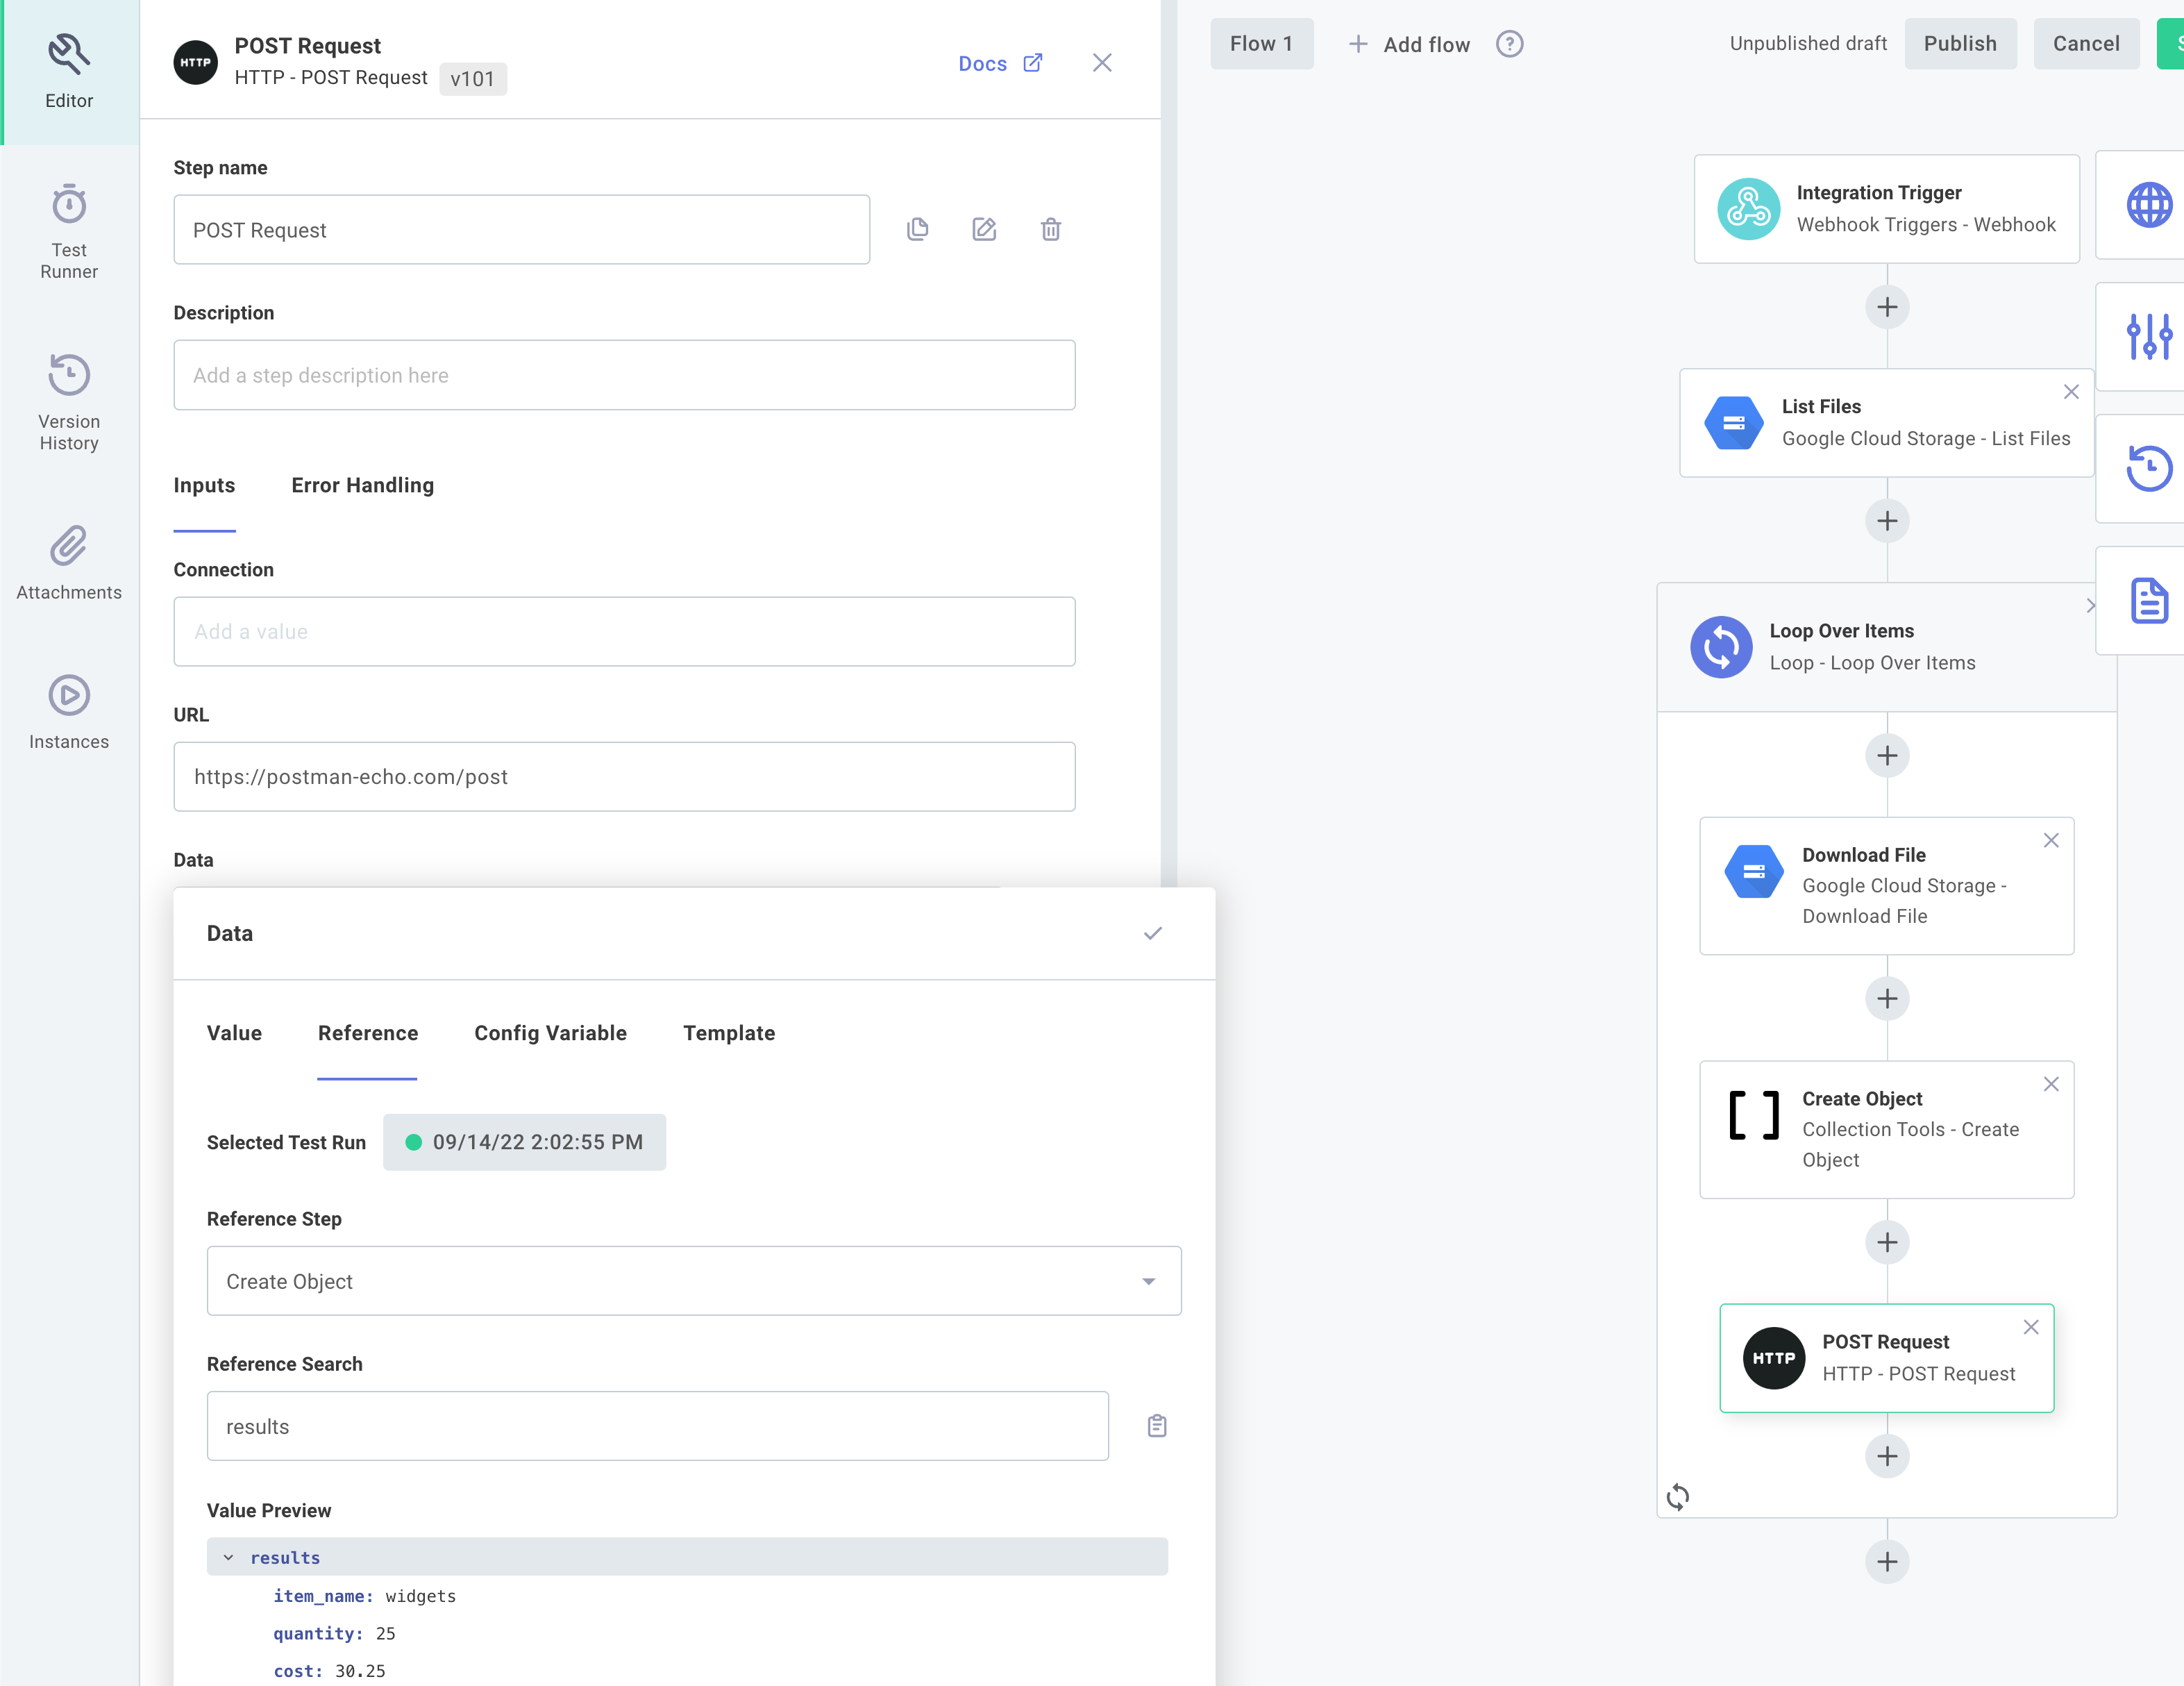Click clipboard icon beside Reference Search
The image size is (2184, 1686).
tap(1157, 1426)
